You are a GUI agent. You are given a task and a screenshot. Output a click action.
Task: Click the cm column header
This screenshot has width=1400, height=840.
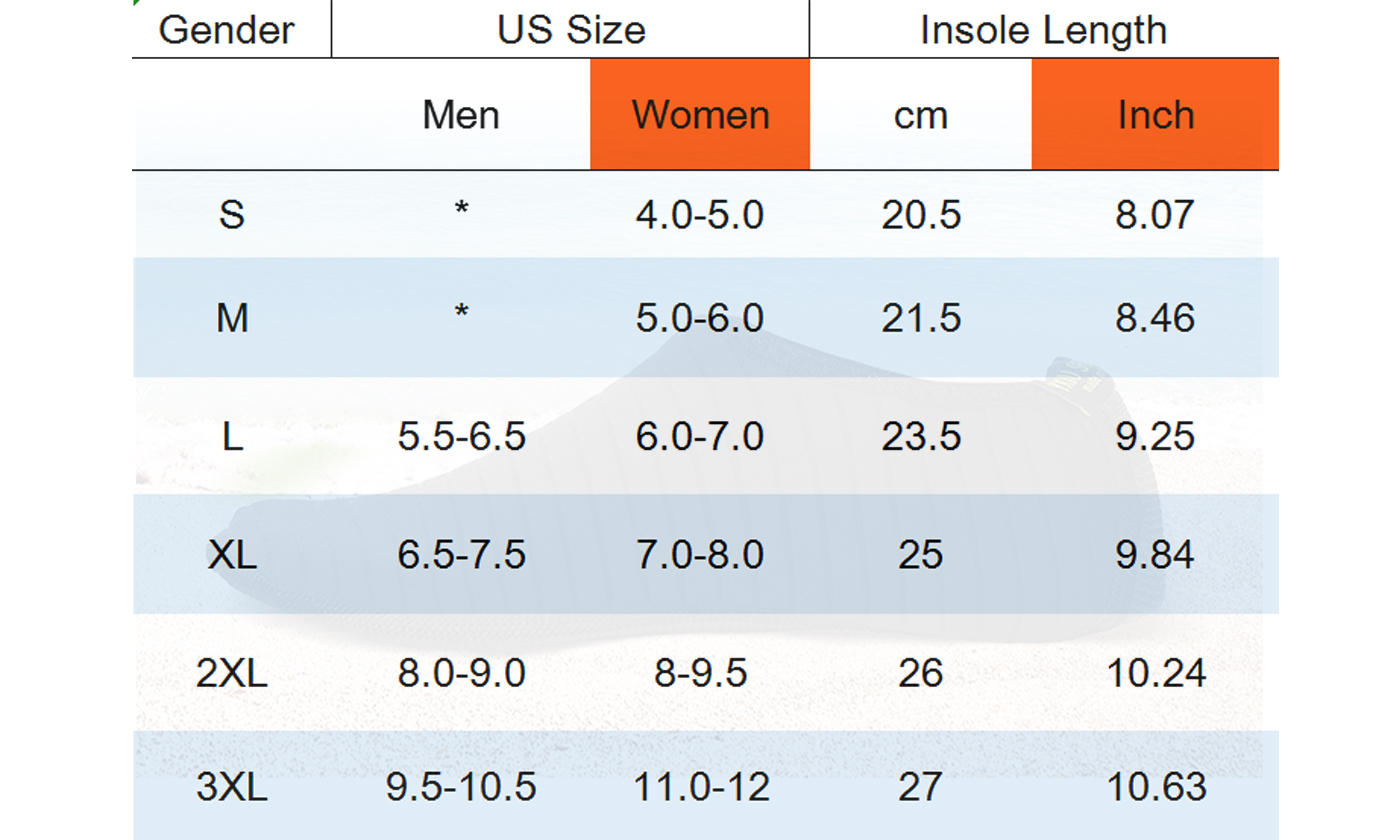pyautogui.click(x=920, y=115)
